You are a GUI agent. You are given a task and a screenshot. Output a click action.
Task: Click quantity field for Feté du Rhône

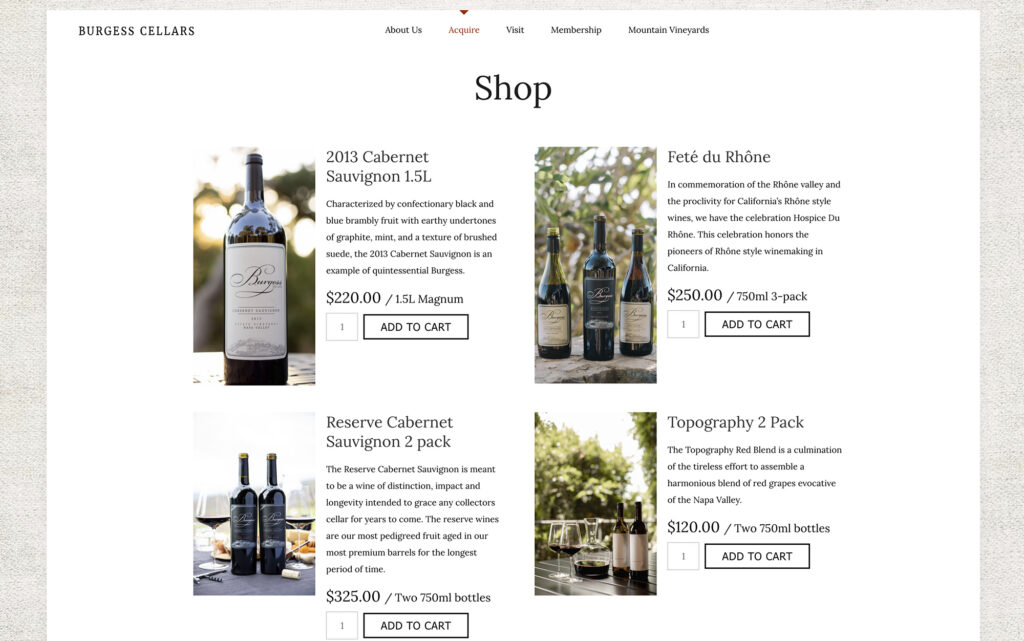(x=683, y=324)
